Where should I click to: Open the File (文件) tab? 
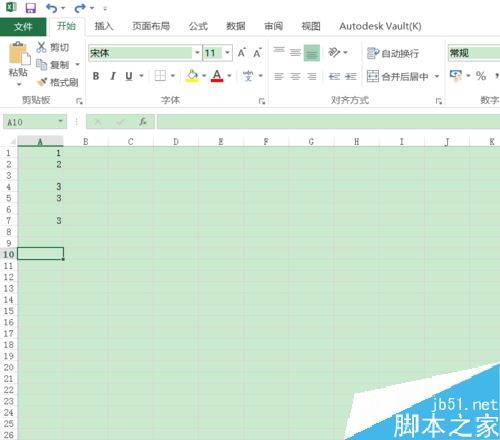(23, 26)
